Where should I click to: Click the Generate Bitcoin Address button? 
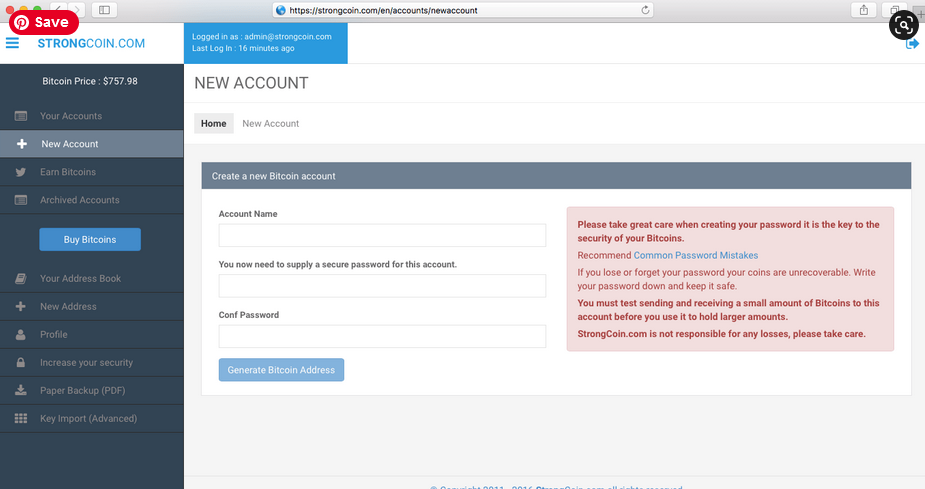point(281,370)
